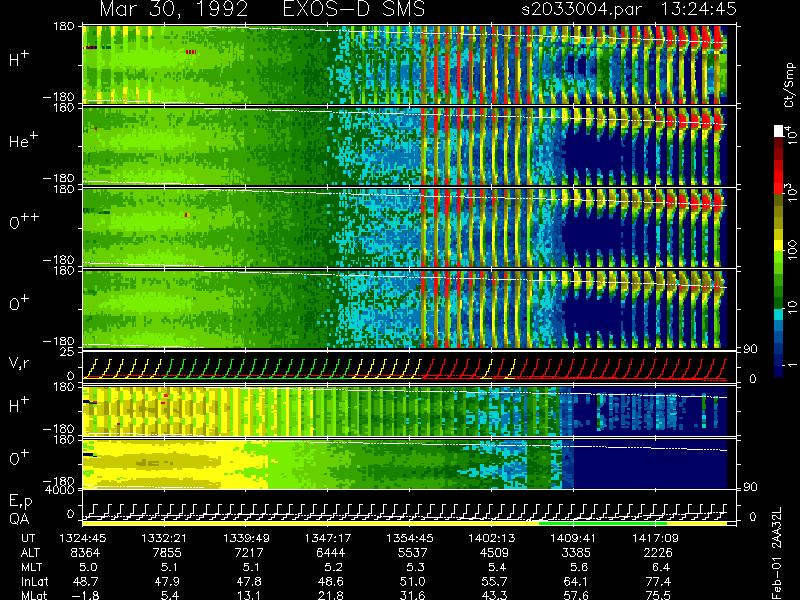Click the 'Ct/Smp' color bar unit label
Viewport: 800px width, 600px height.
pyautogui.click(x=789, y=85)
